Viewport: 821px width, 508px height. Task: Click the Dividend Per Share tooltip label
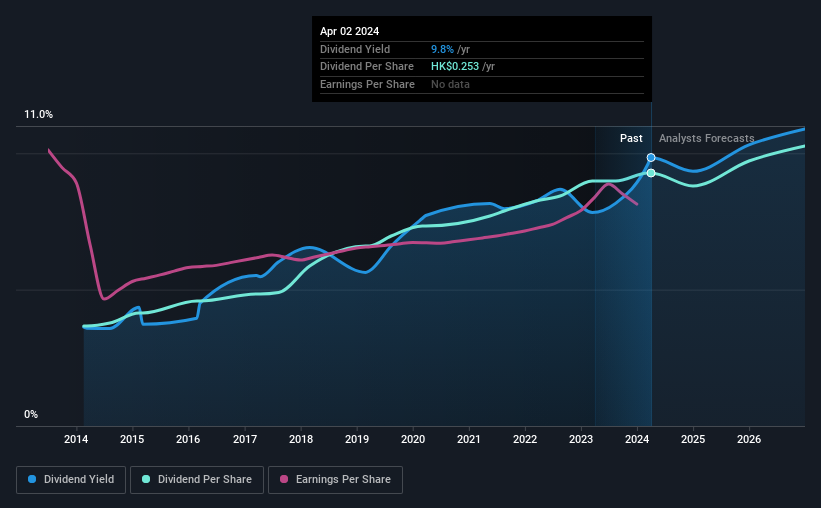coord(367,67)
